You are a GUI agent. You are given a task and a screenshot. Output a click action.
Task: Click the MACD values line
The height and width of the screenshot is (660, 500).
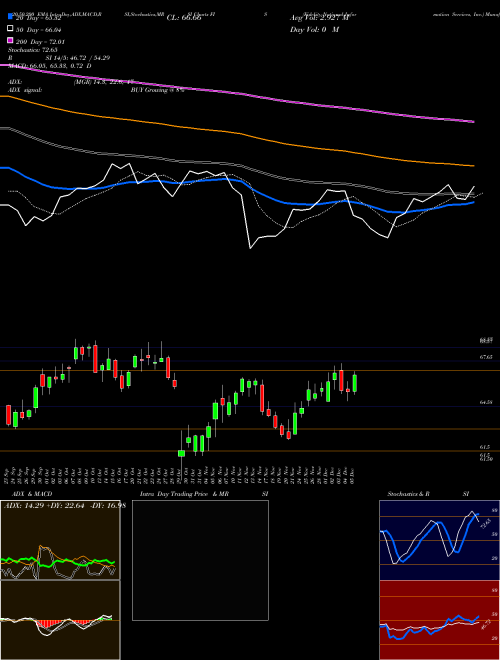[x=50, y=66]
